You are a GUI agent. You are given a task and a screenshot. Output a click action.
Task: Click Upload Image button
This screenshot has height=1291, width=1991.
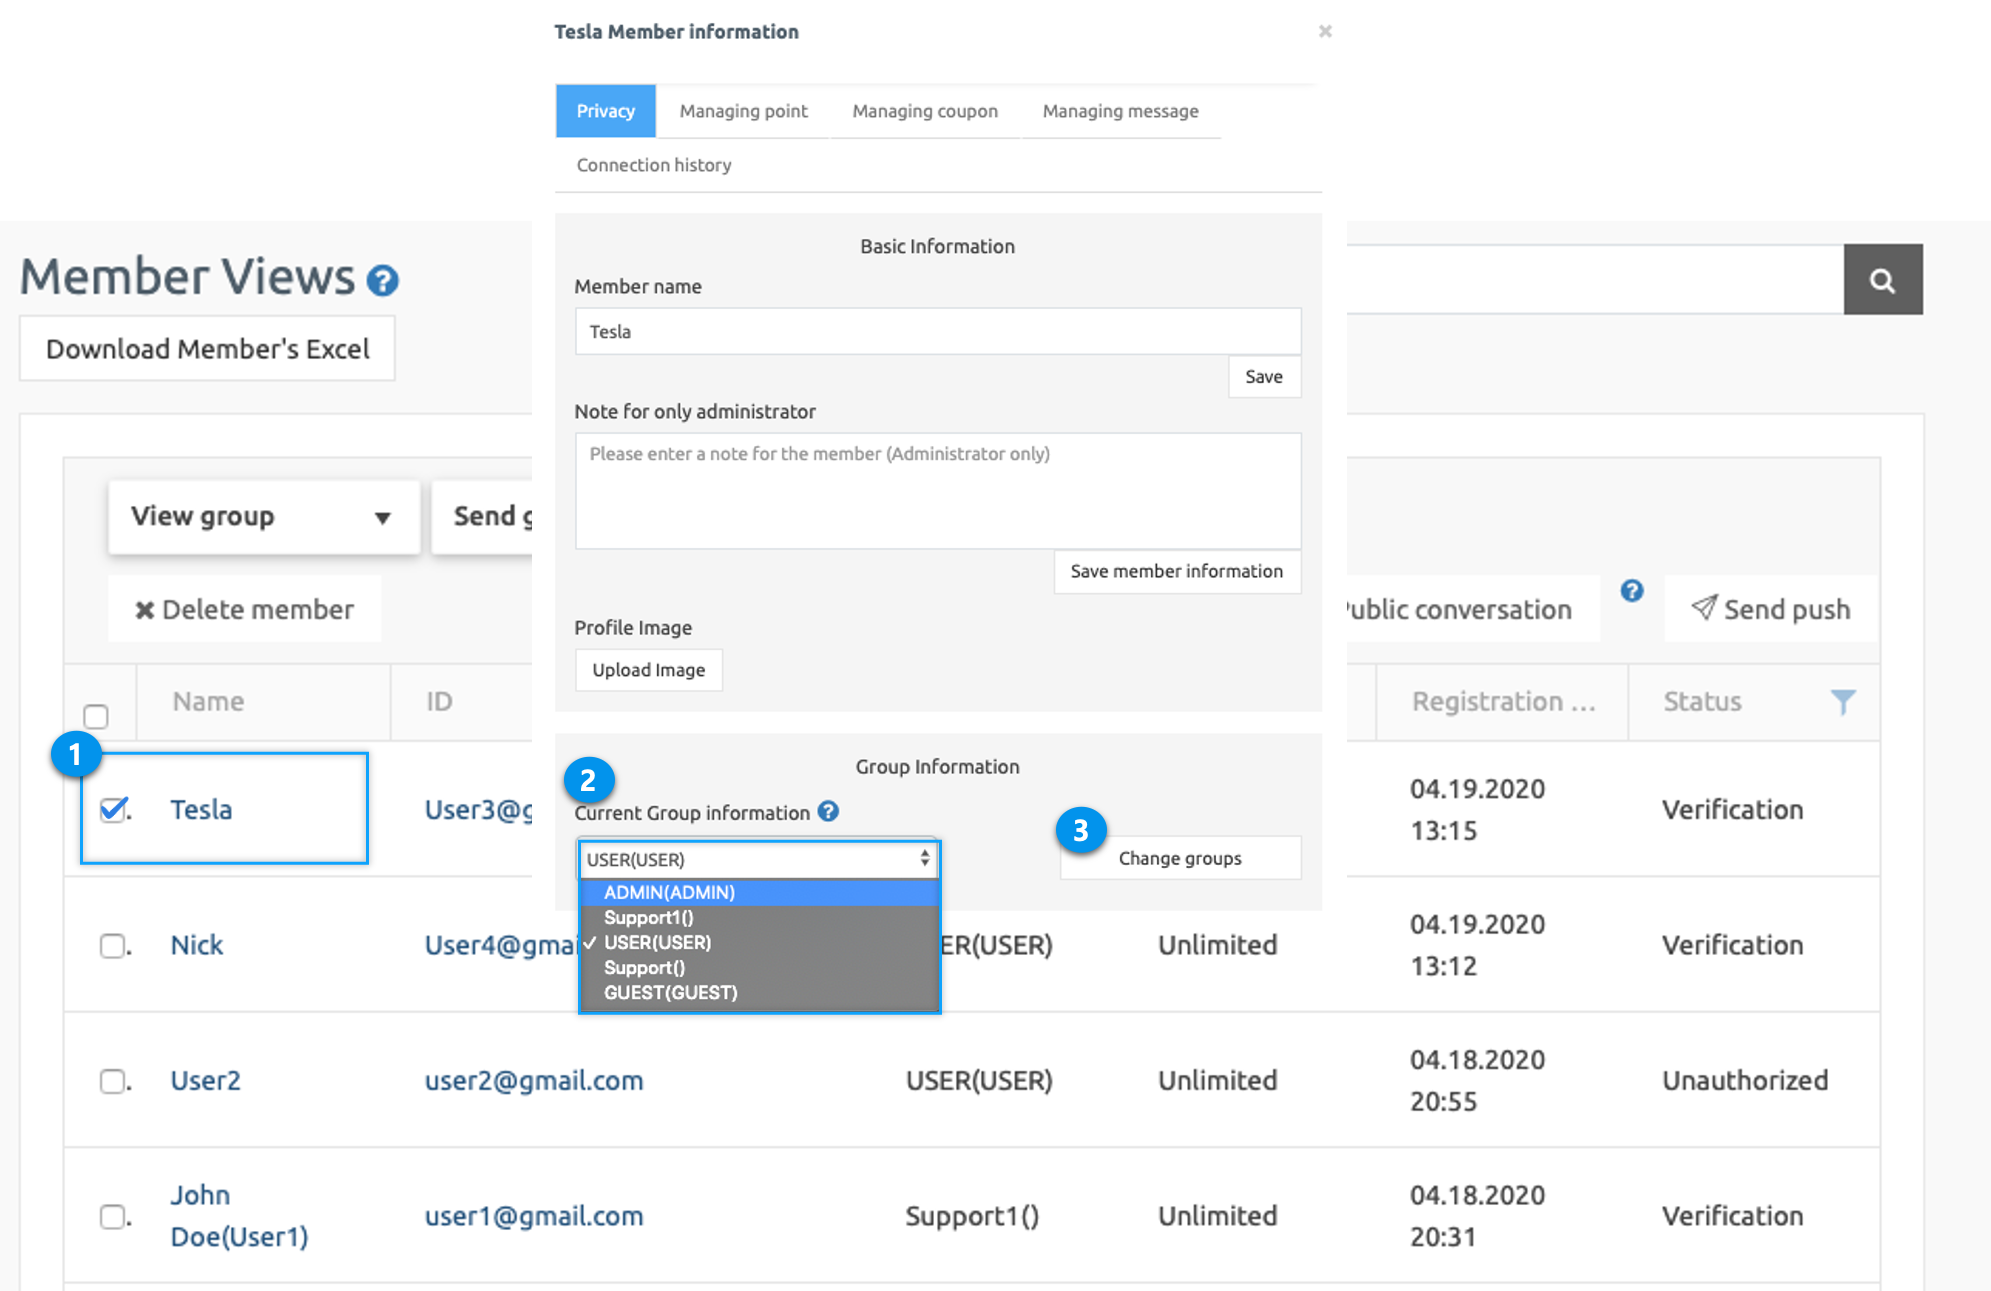tap(648, 670)
